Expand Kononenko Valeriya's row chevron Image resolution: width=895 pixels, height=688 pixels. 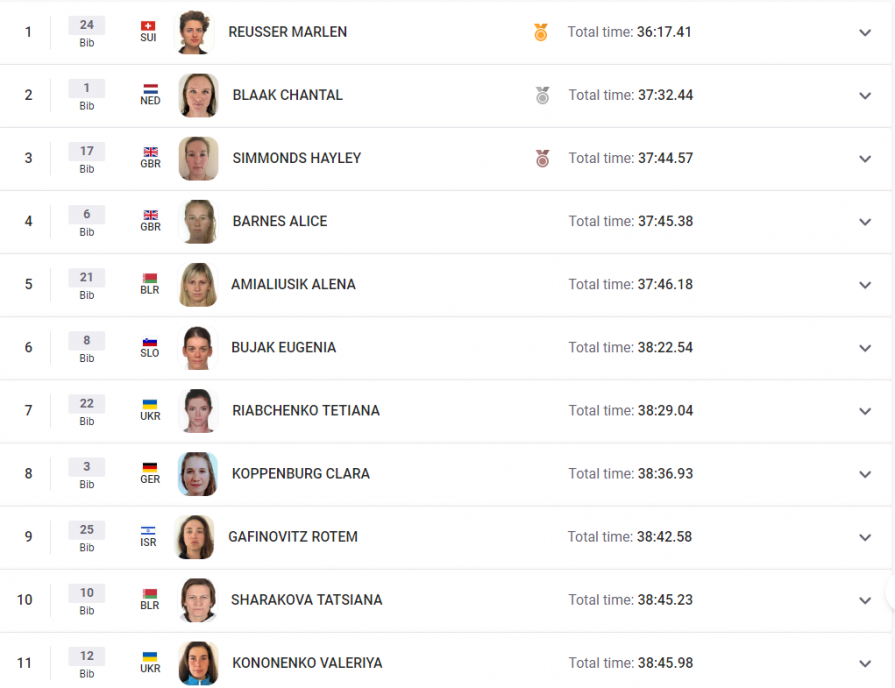tap(865, 663)
